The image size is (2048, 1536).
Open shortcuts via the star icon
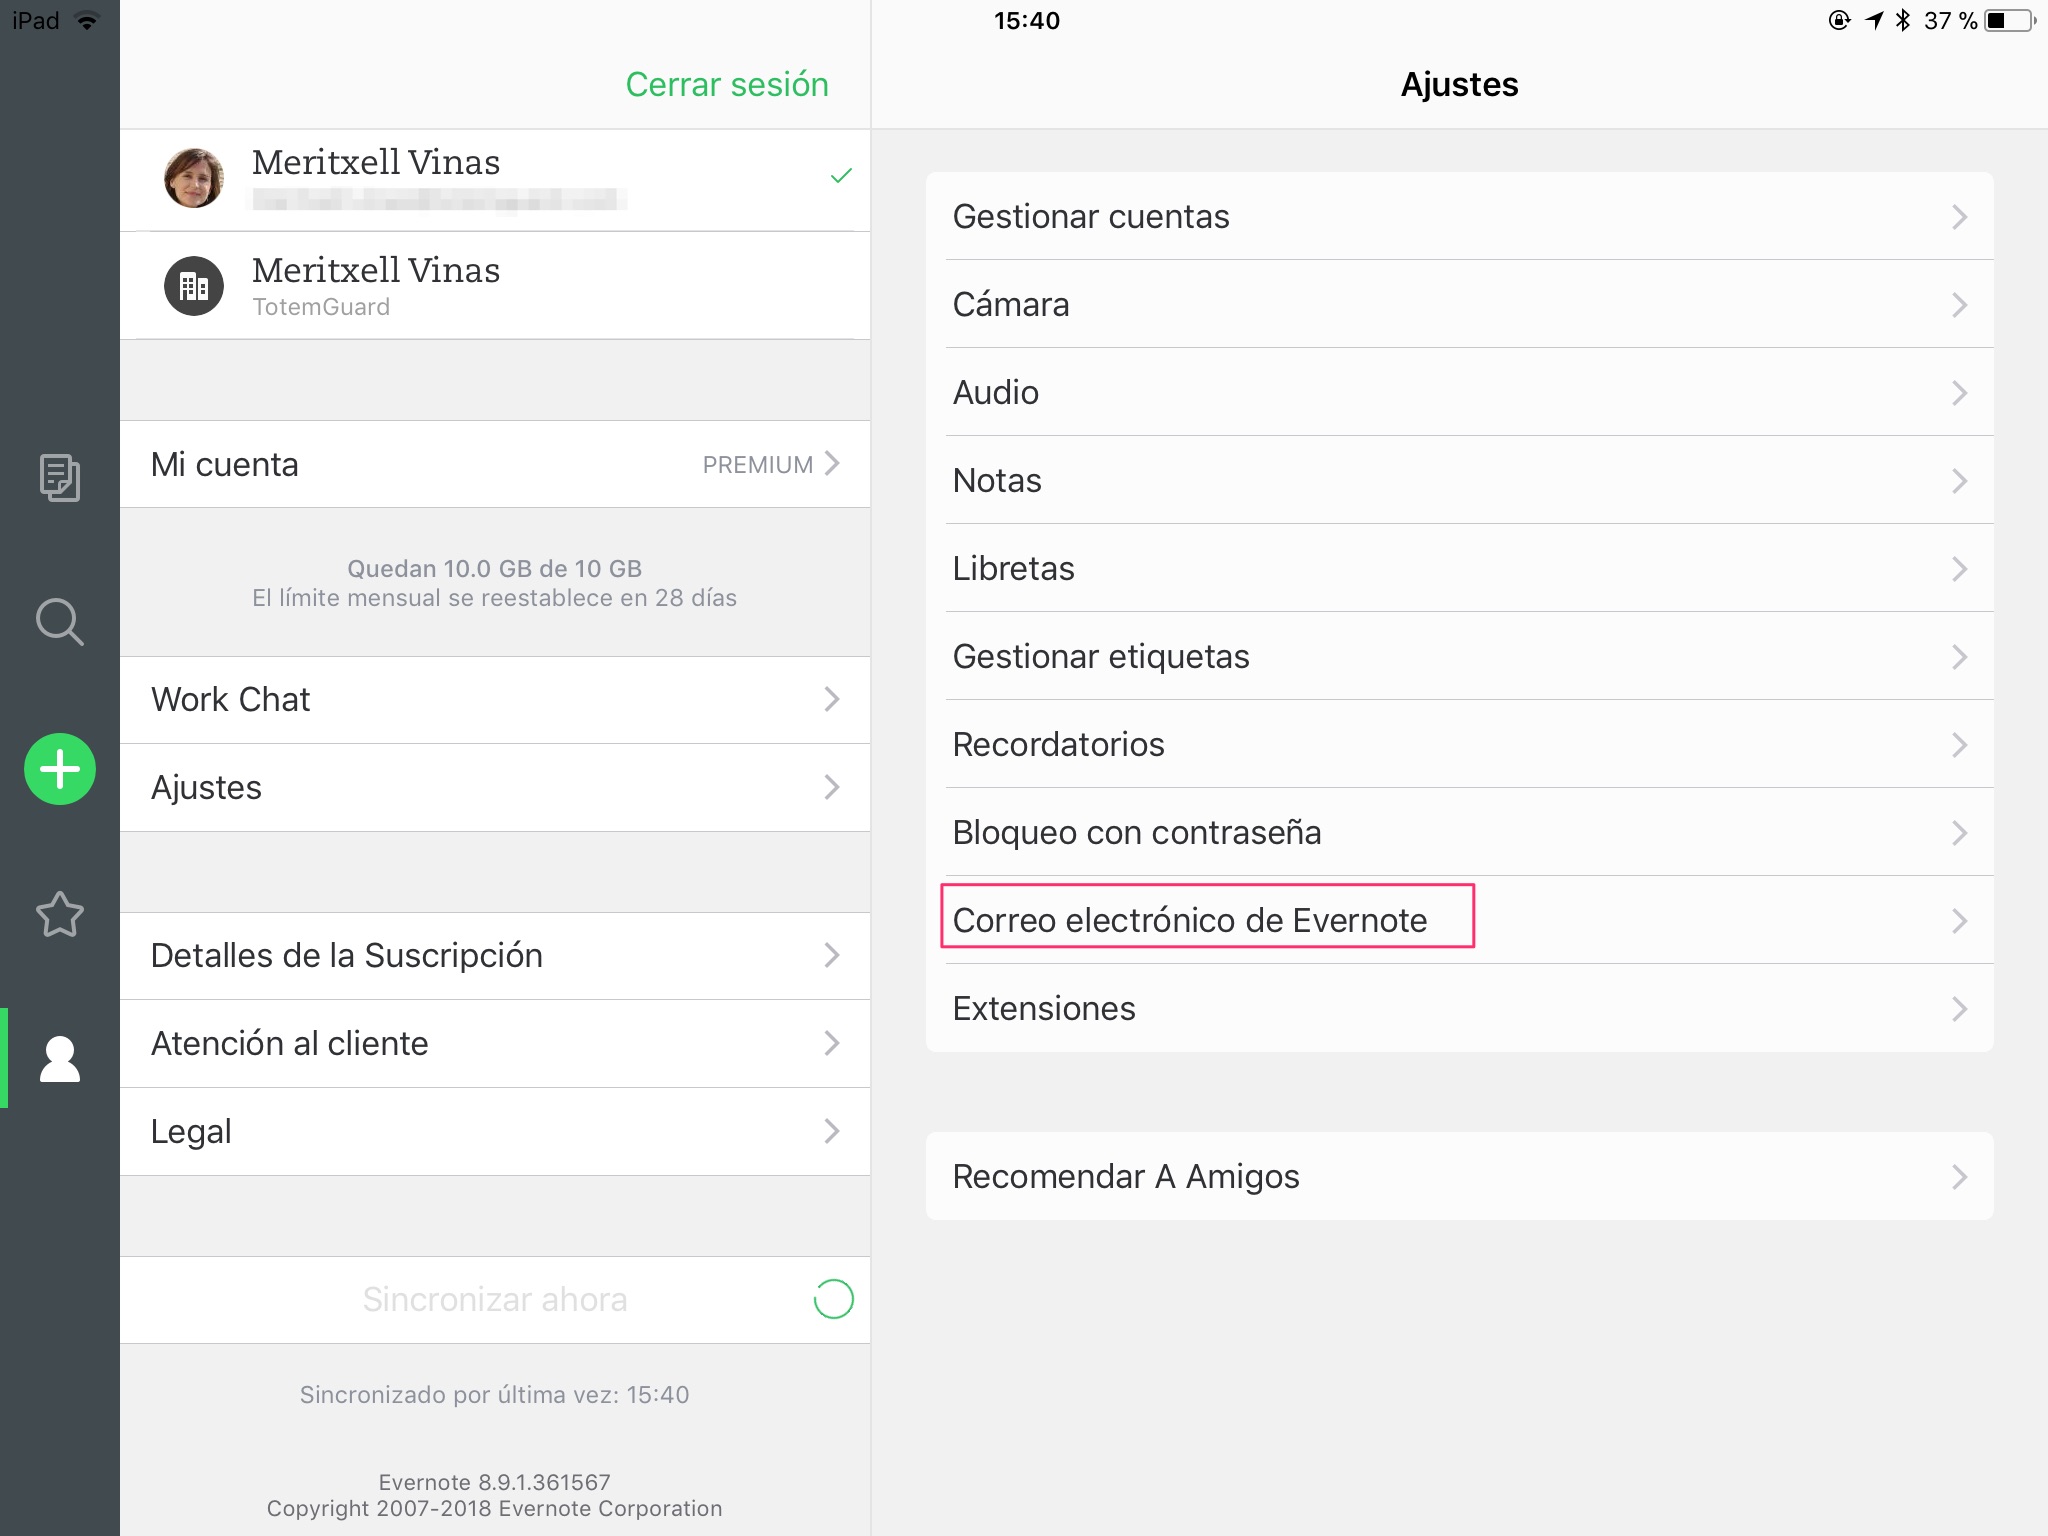[60, 914]
